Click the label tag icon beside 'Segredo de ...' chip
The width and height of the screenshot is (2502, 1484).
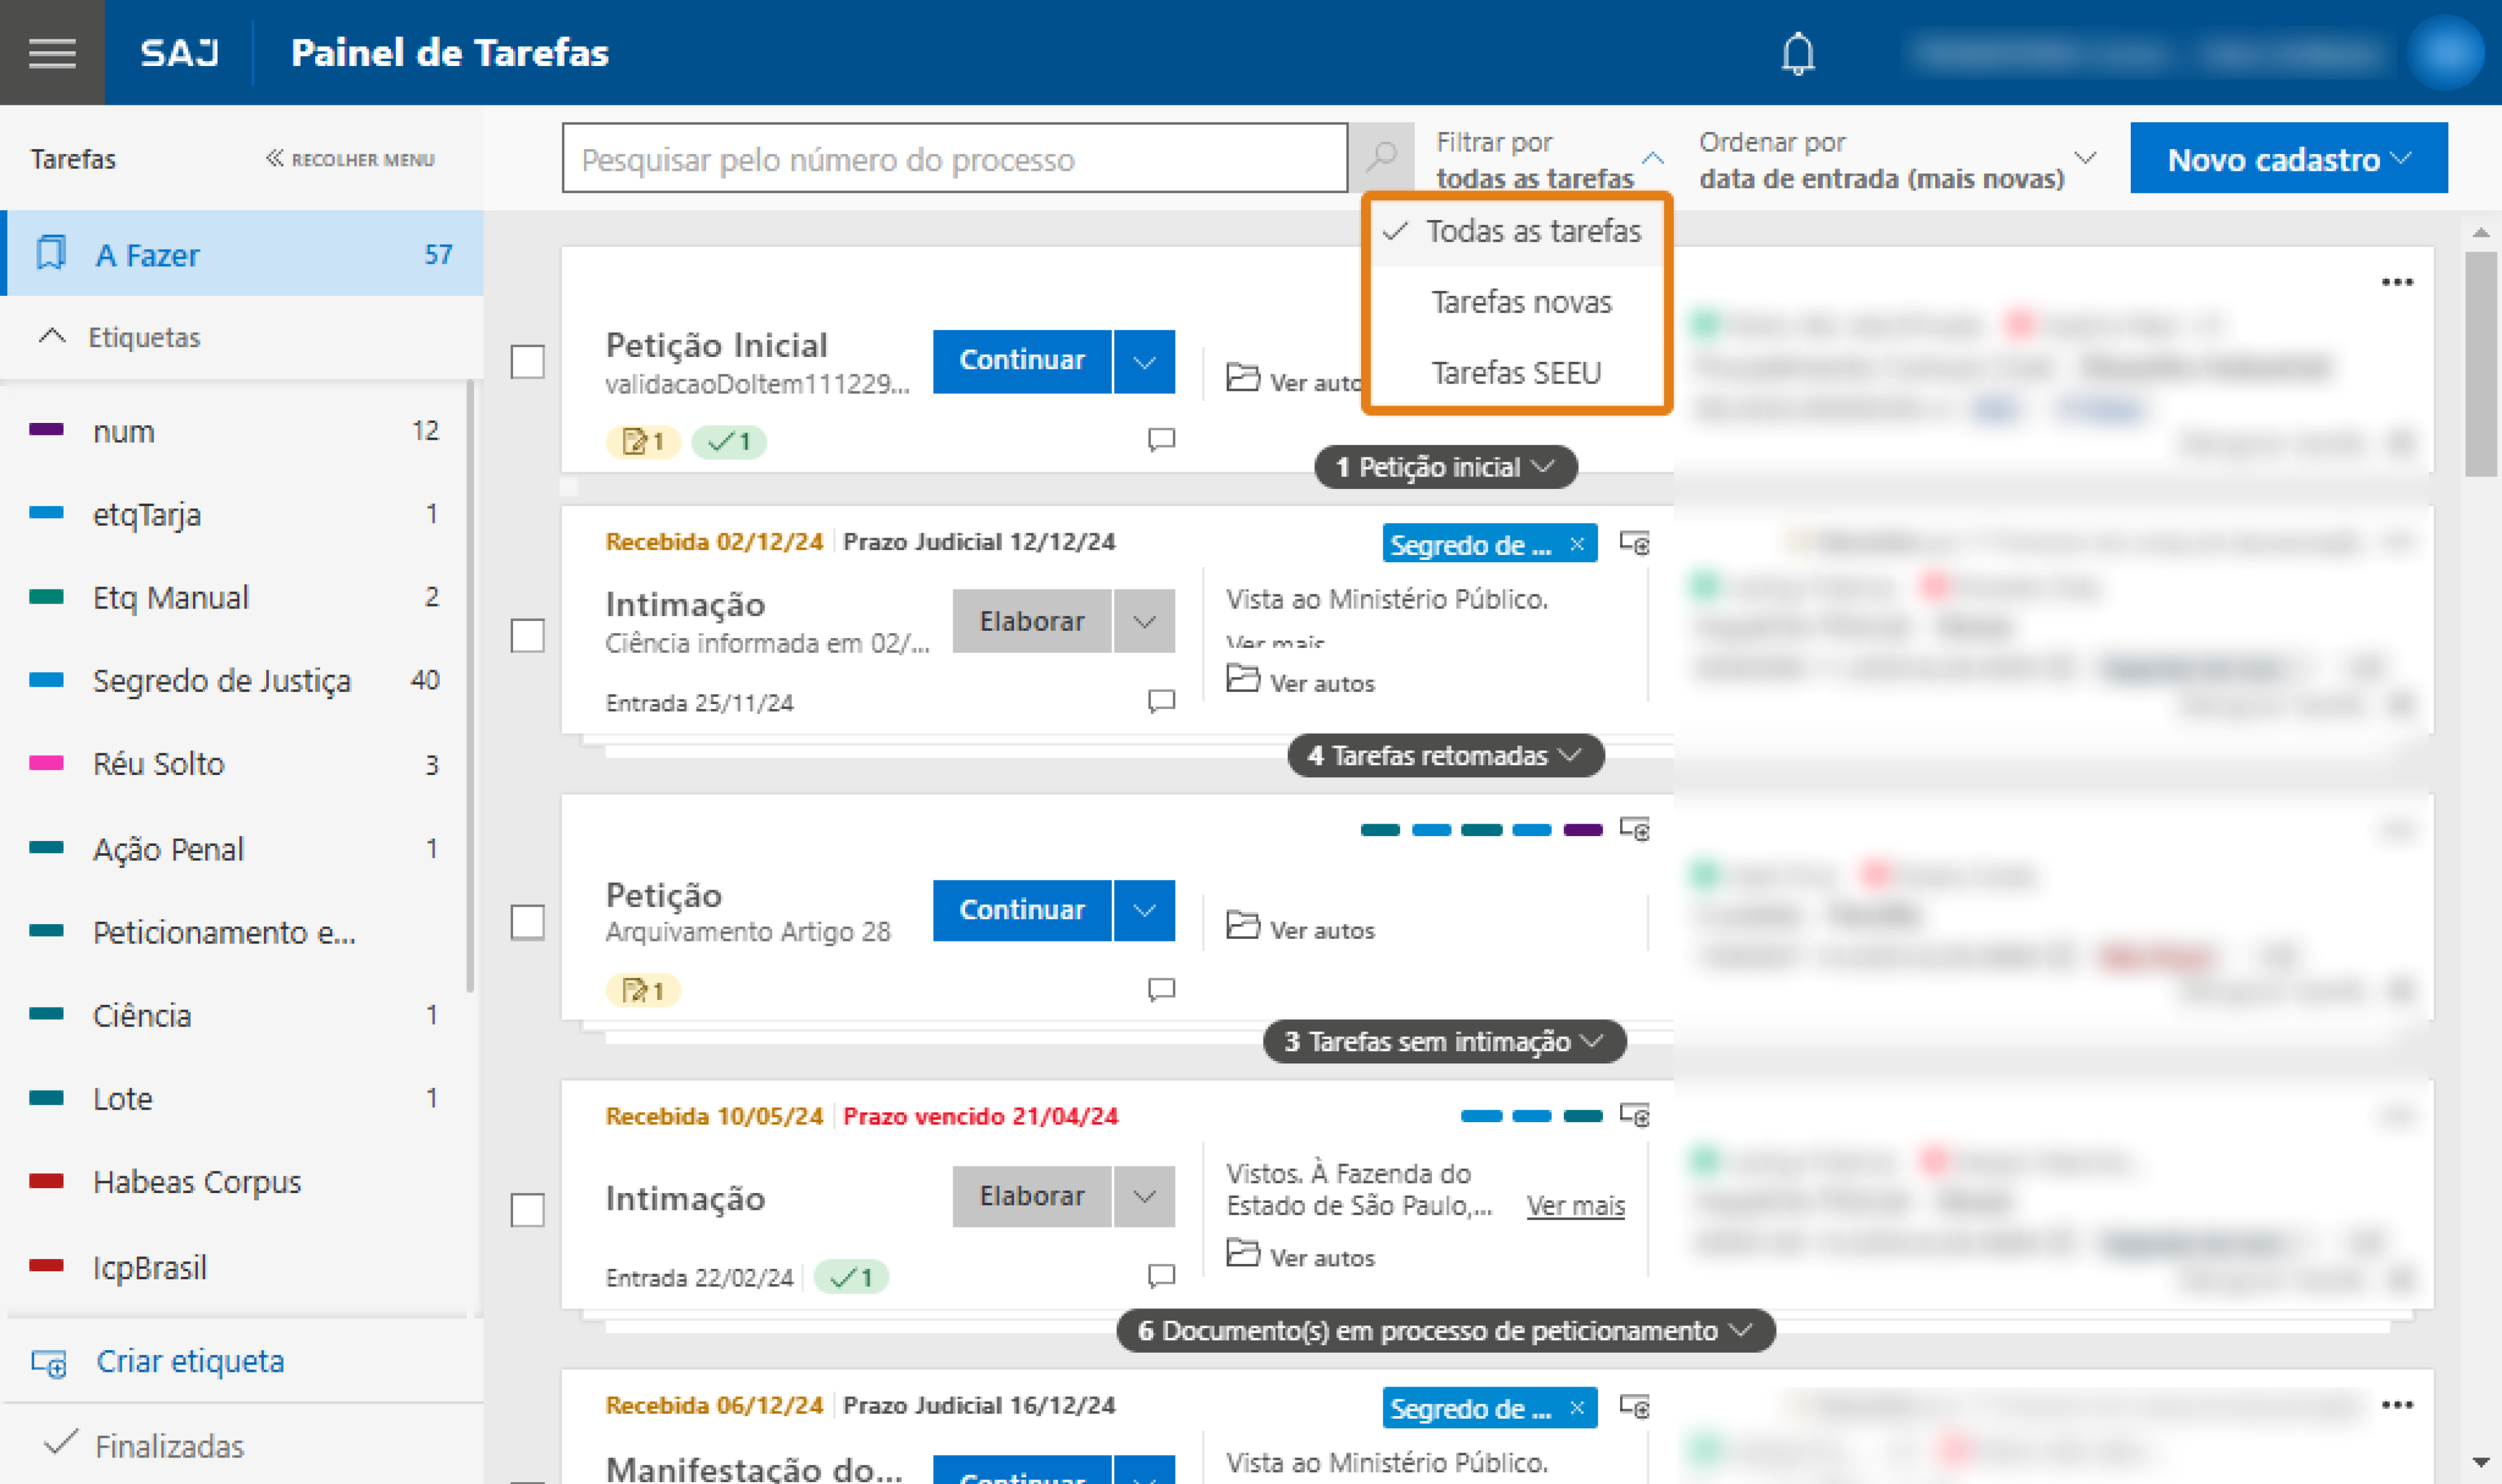pos(1634,542)
